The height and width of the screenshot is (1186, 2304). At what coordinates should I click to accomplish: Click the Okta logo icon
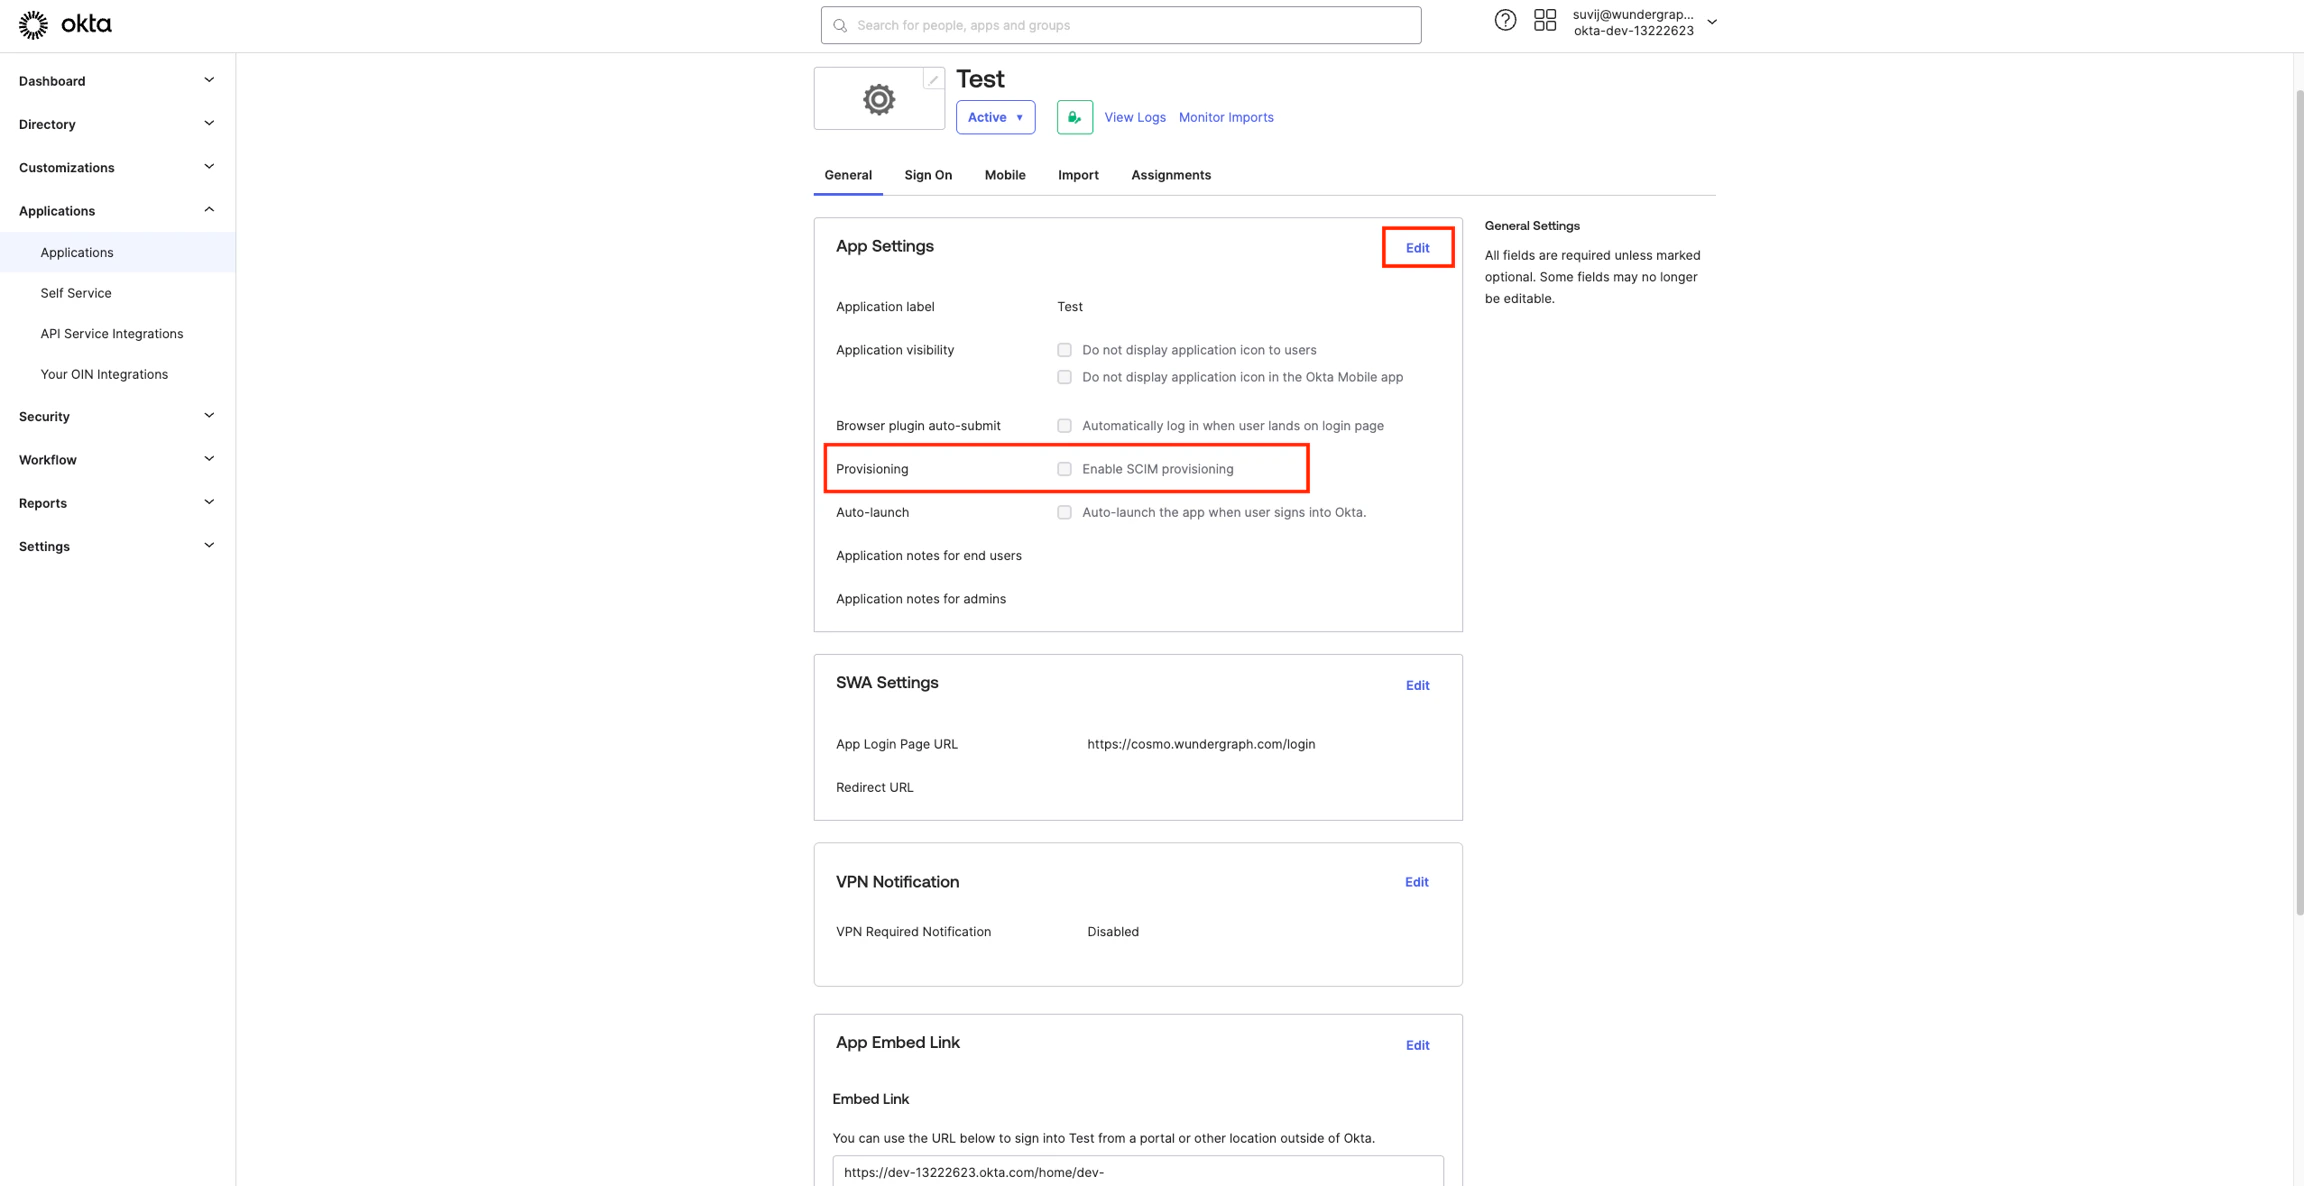[33, 25]
